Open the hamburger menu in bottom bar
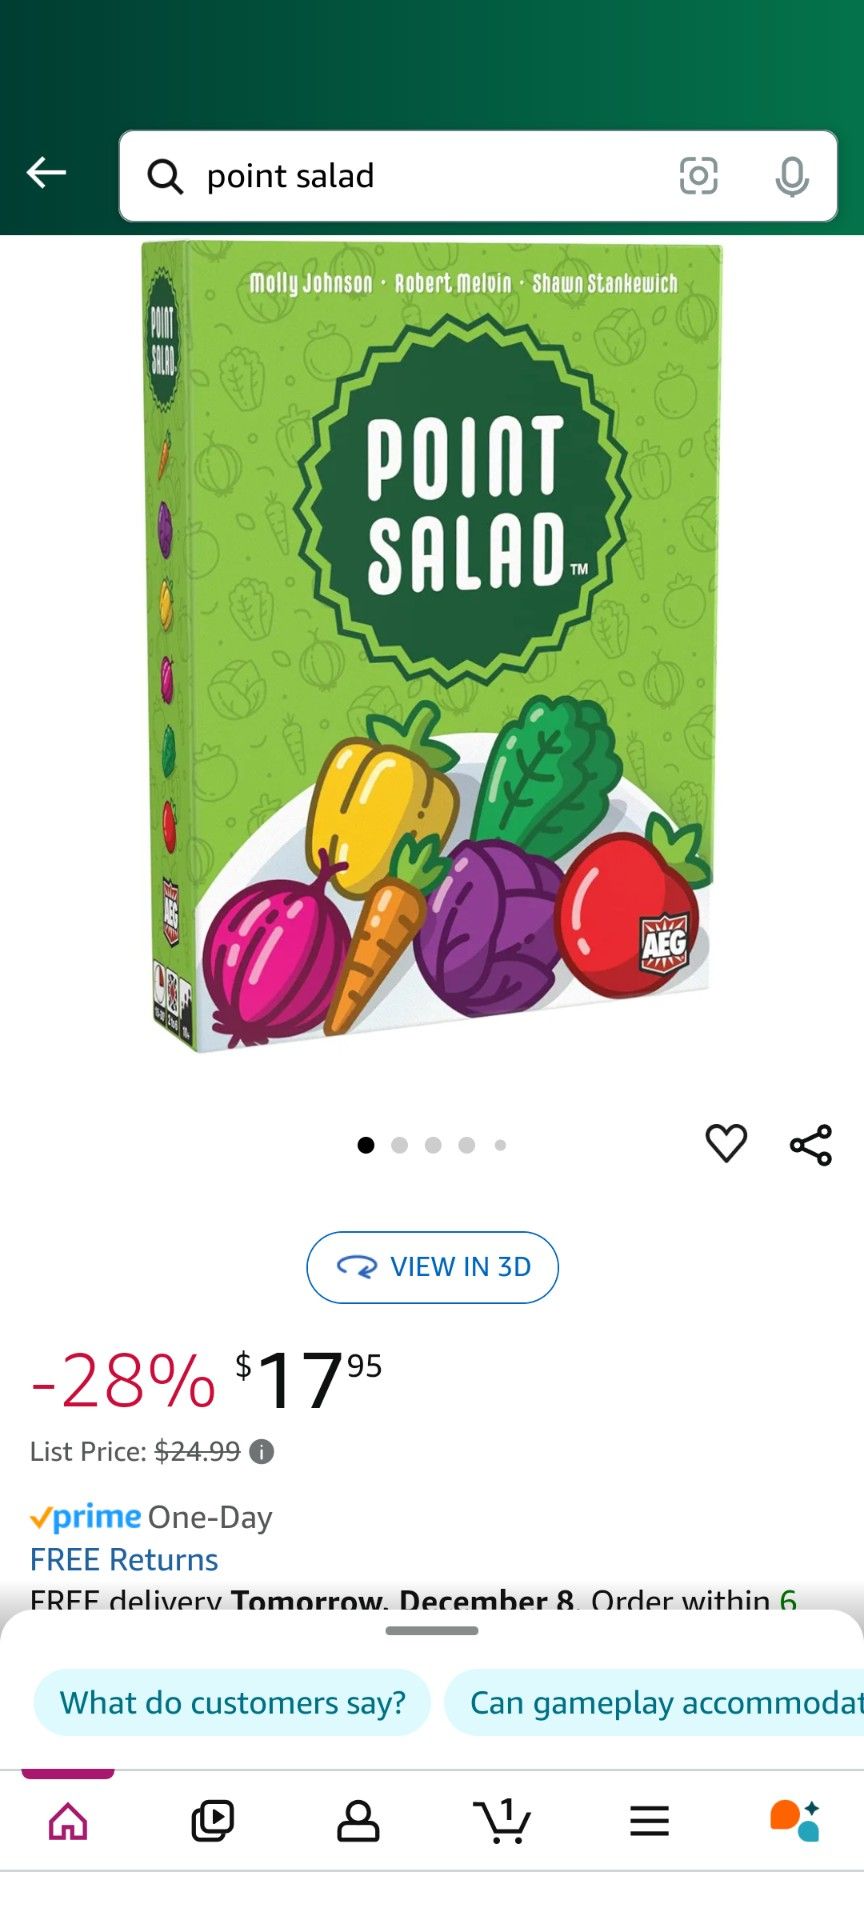Image resolution: width=864 pixels, height=1920 pixels. (x=649, y=1820)
